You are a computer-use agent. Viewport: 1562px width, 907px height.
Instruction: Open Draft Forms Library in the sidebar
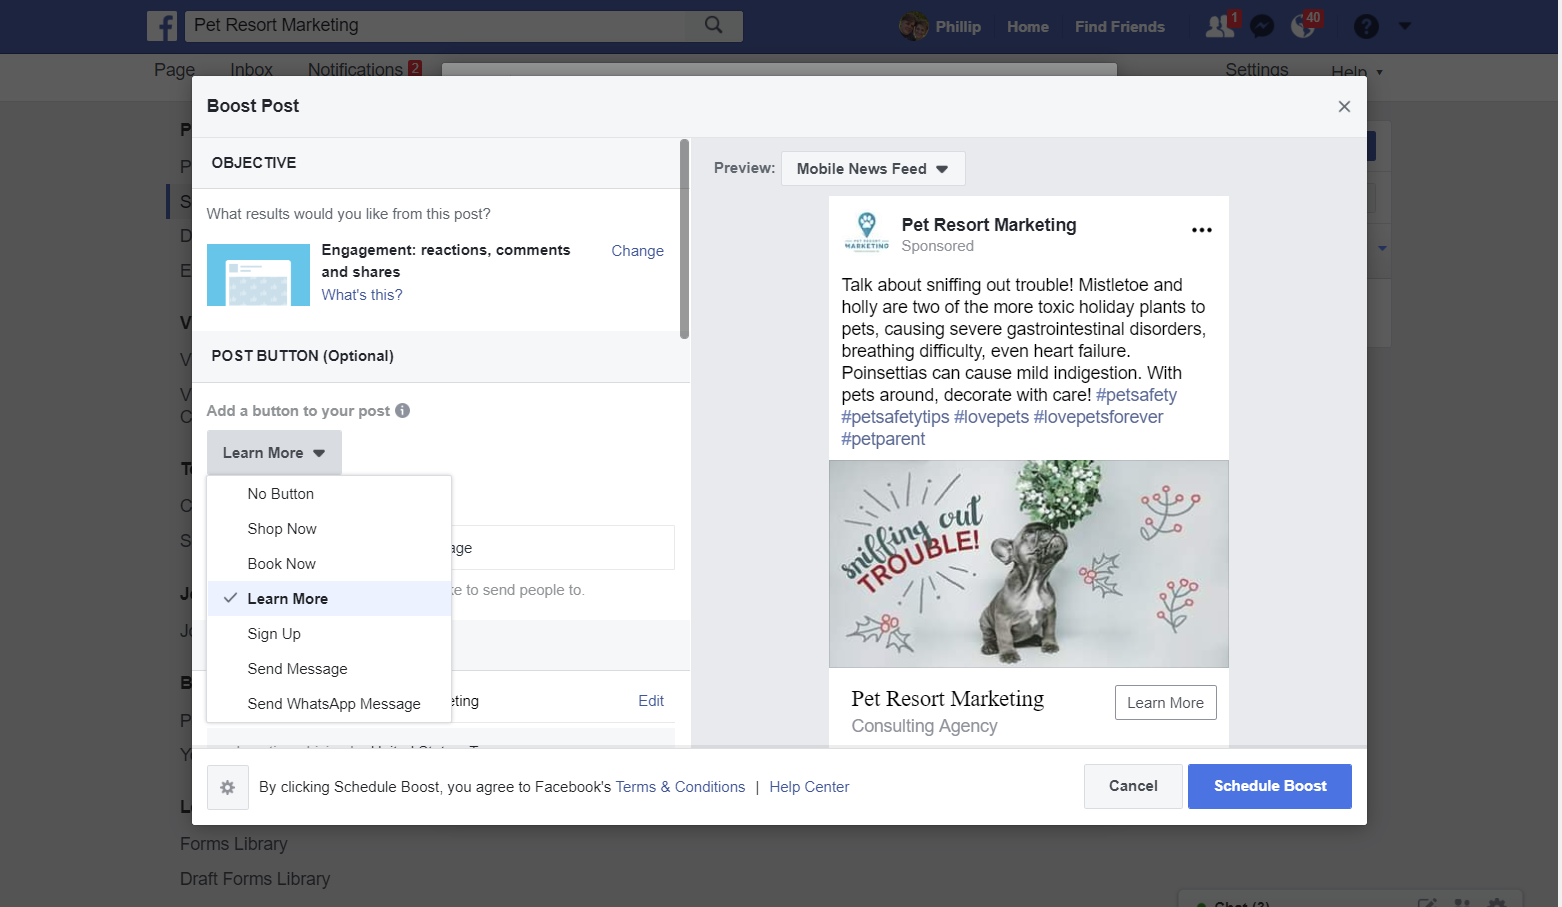click(x=255, y=879)
